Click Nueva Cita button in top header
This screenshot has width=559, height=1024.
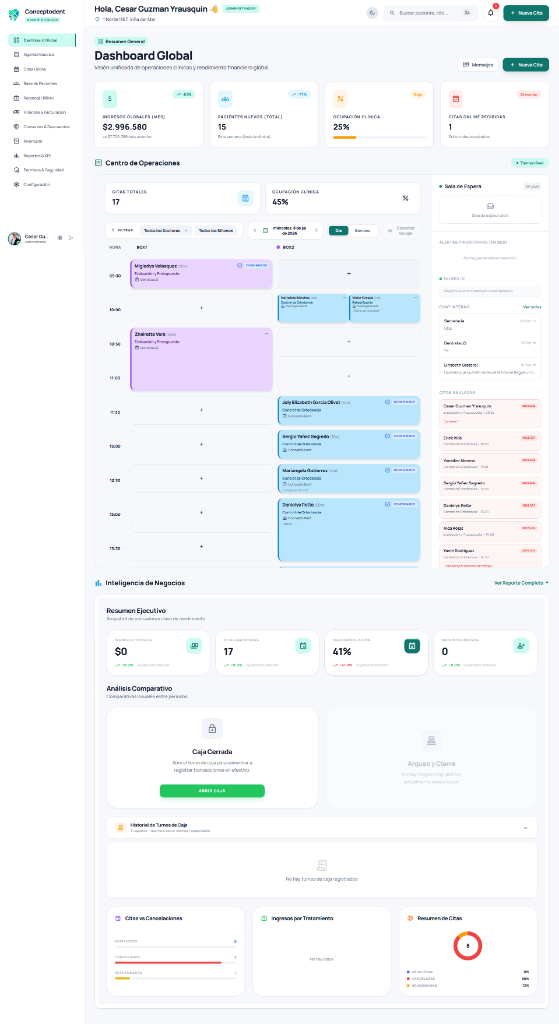(x=526, y=12)
